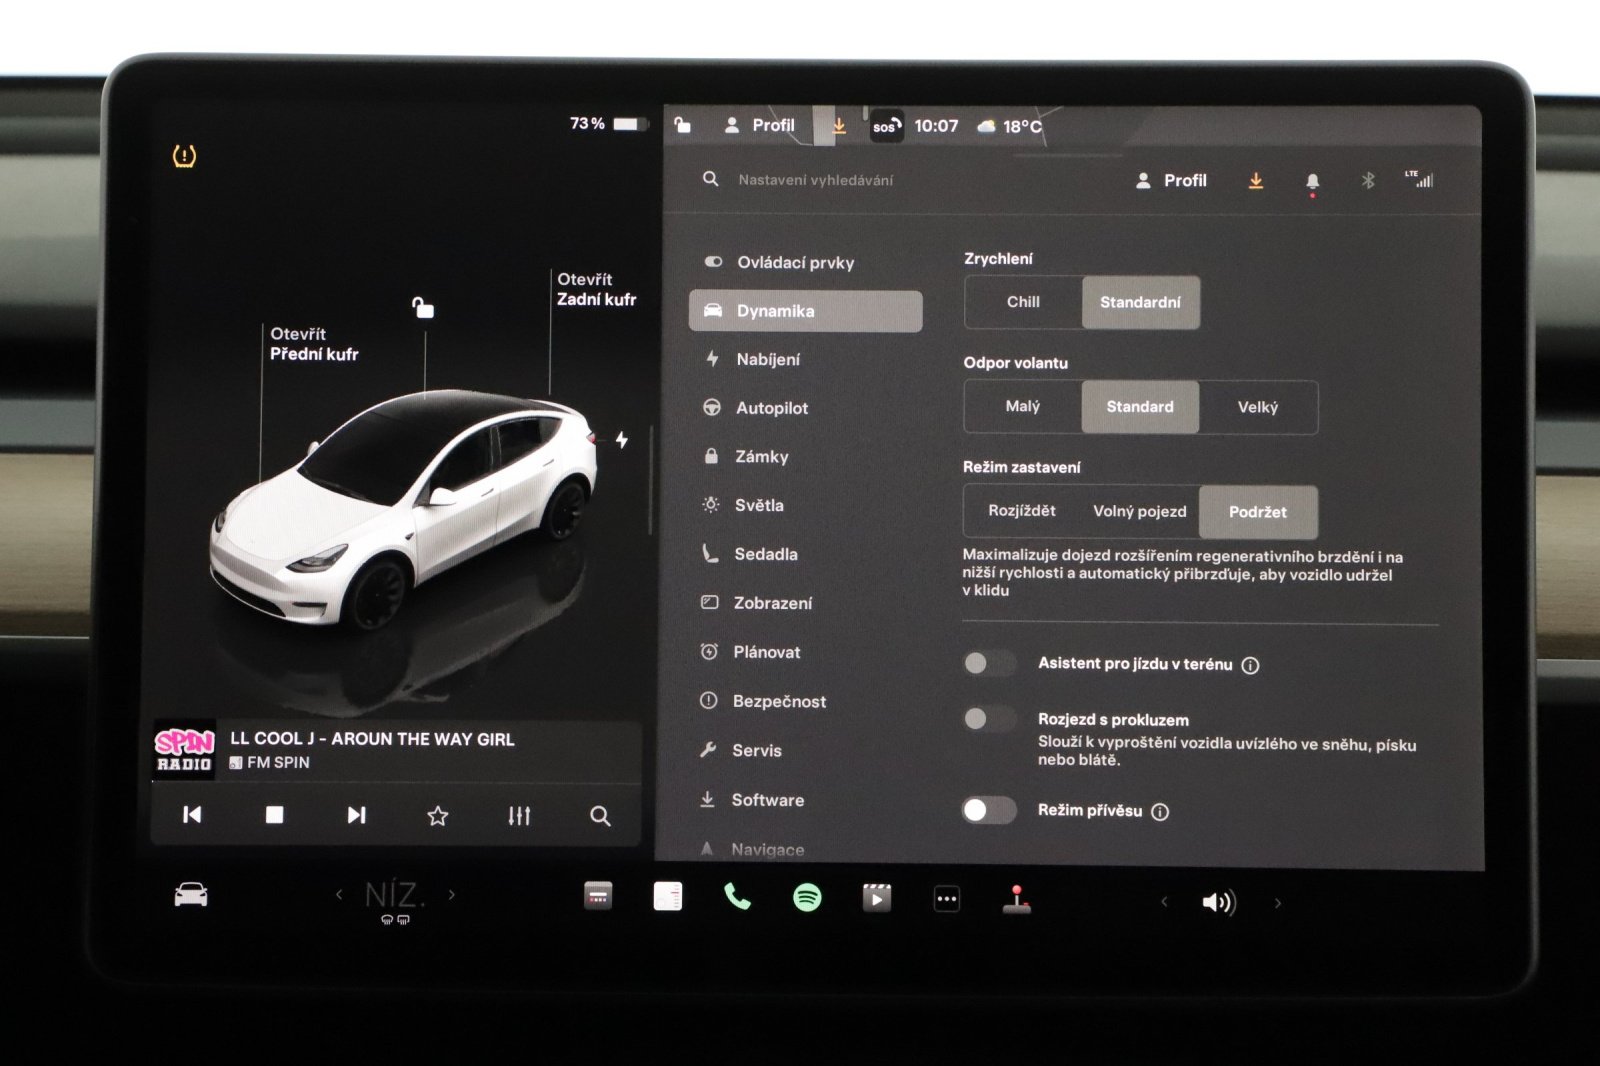
Task: Skip to the next radio station
Action: (356, 815)
